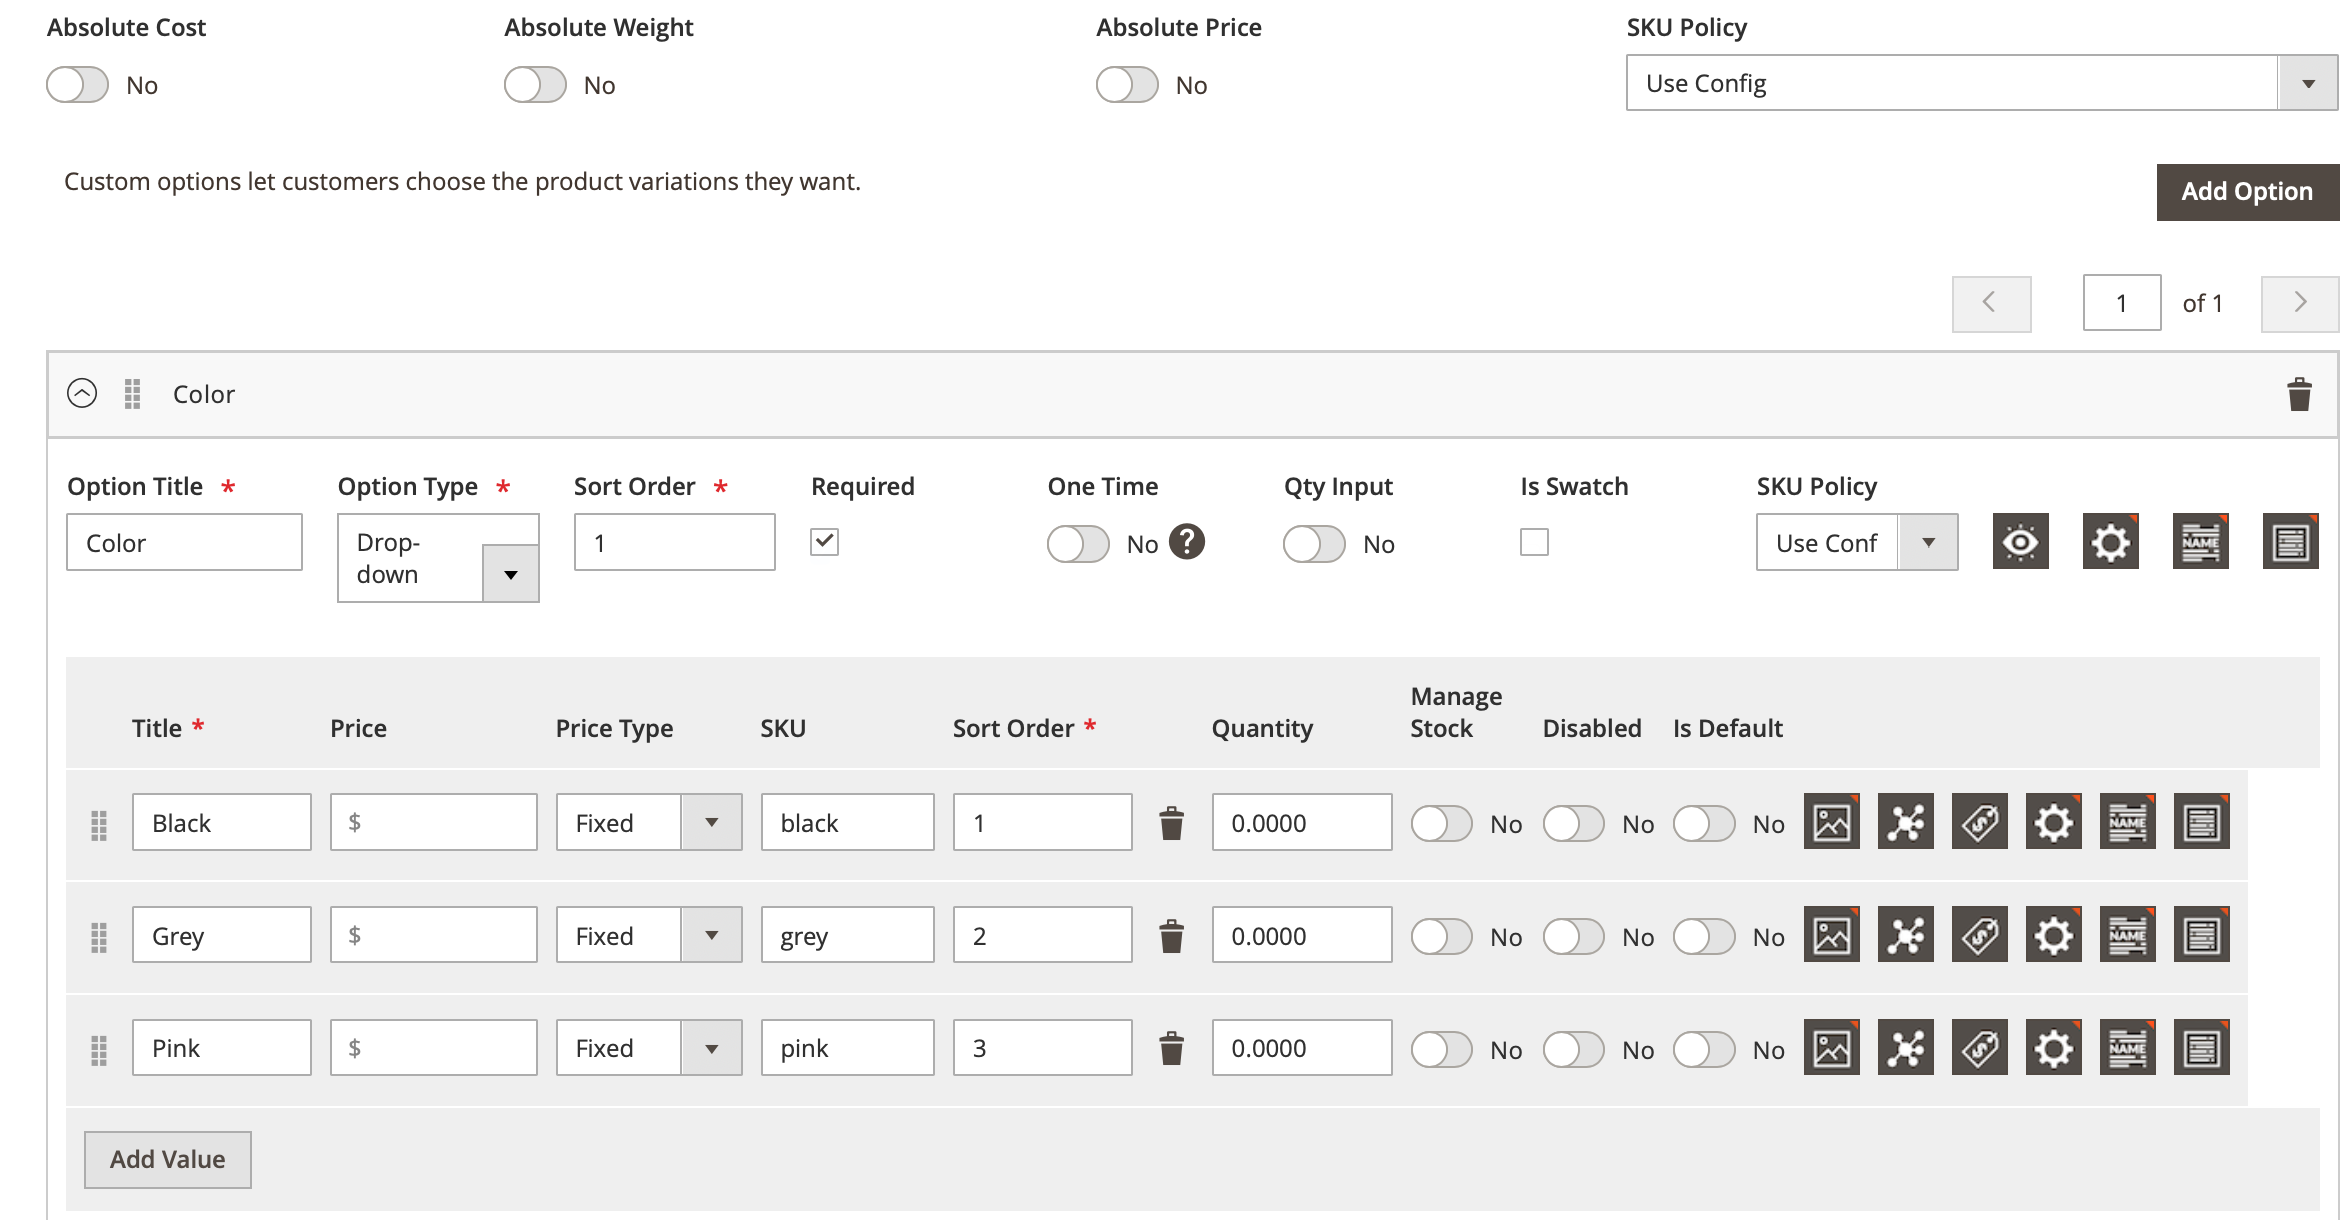The height and width of the screenshot is (1220, 2346).
Task: Toggle Manage Stock for Black
Action: [1441, 824]
